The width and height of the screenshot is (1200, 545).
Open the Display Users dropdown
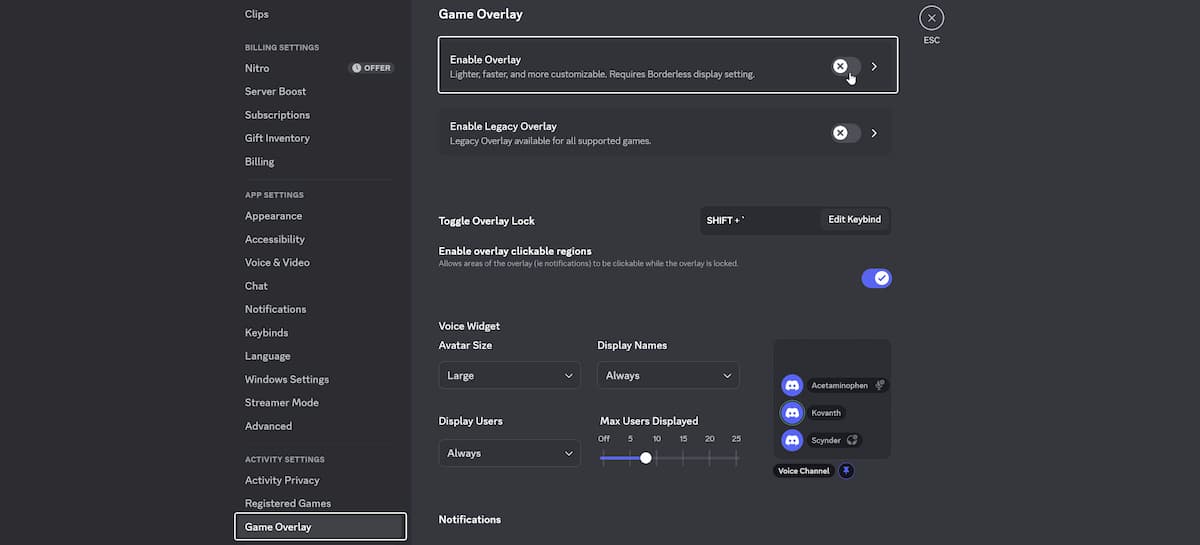(x=509, y=453)
